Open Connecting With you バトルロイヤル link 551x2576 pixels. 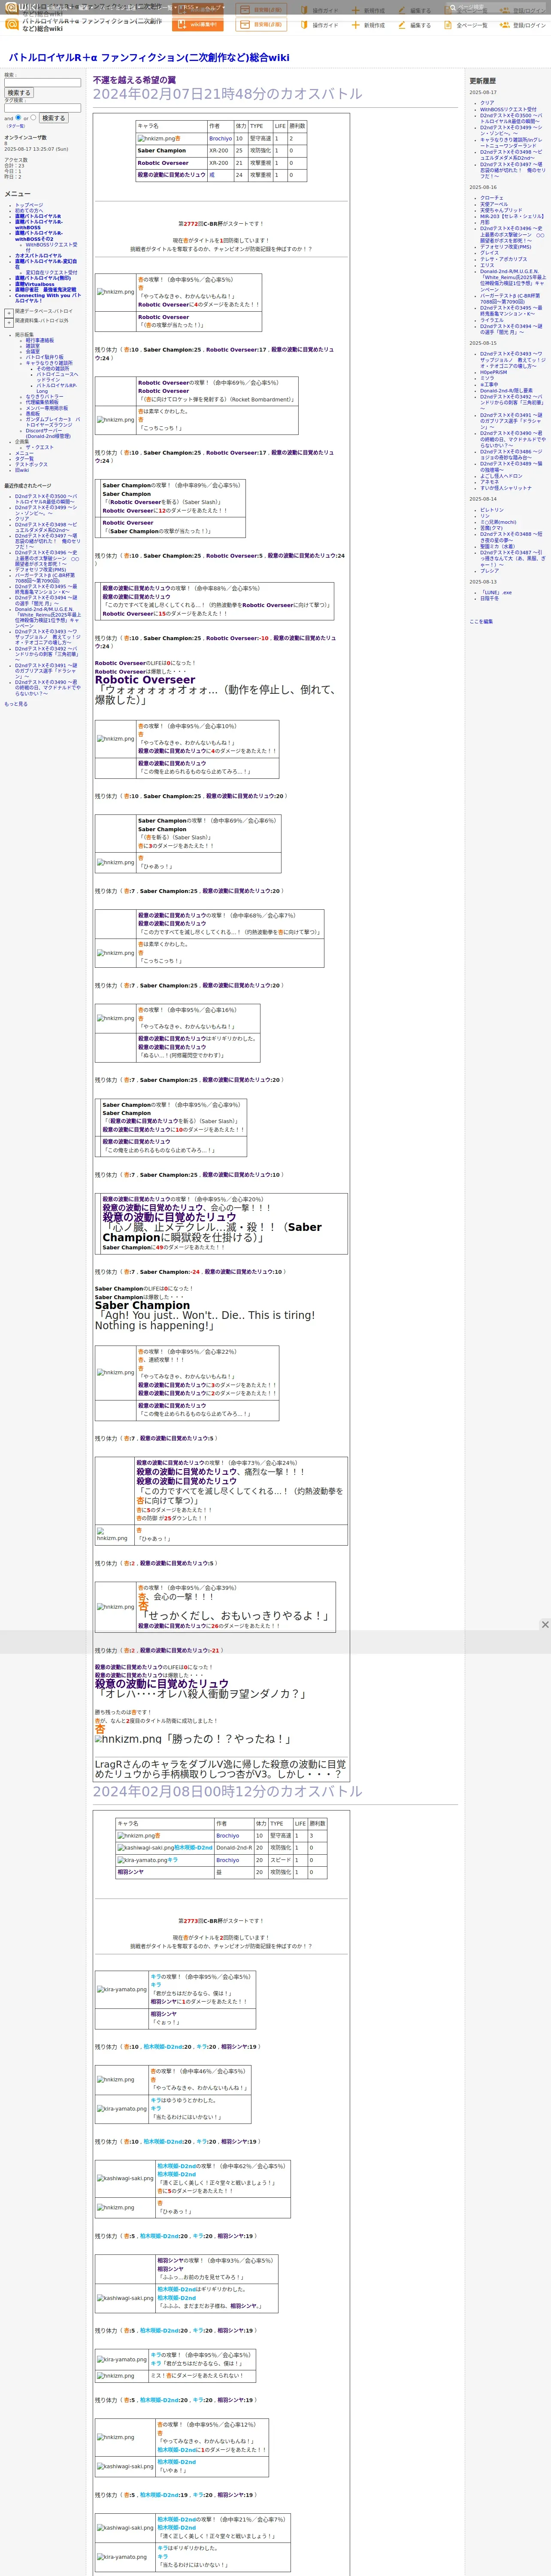click(47, 298)
